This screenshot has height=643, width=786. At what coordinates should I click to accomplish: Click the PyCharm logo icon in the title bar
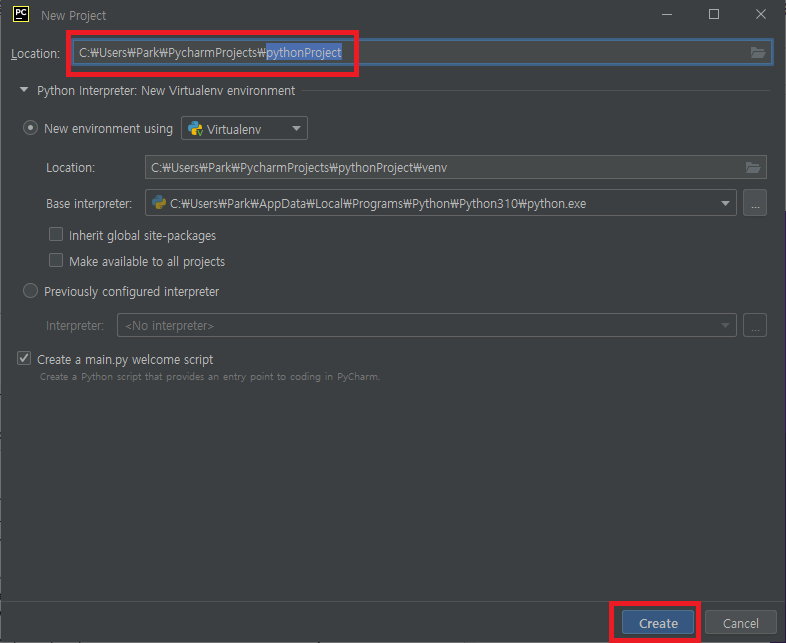coord(21,14)
